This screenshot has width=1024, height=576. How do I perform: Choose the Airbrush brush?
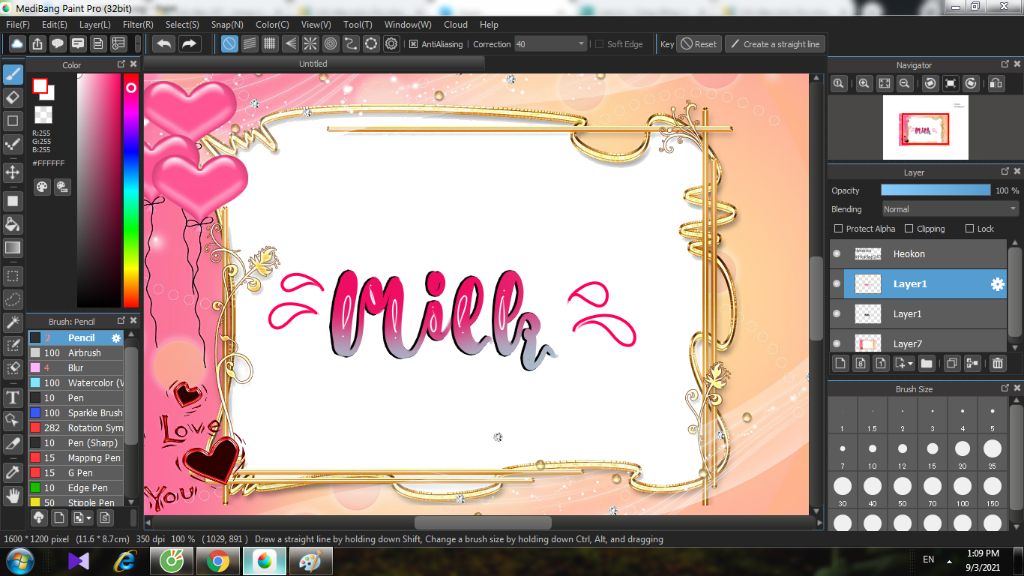[x=76, y=353]
